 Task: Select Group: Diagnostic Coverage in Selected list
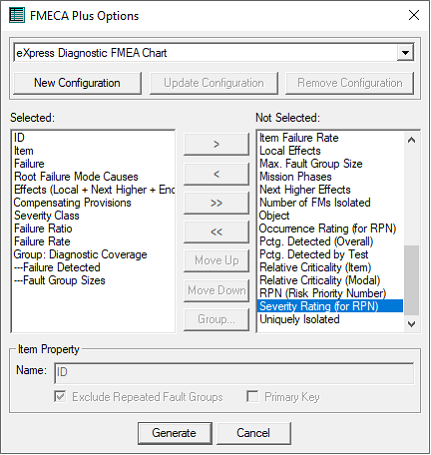[80, 254]
